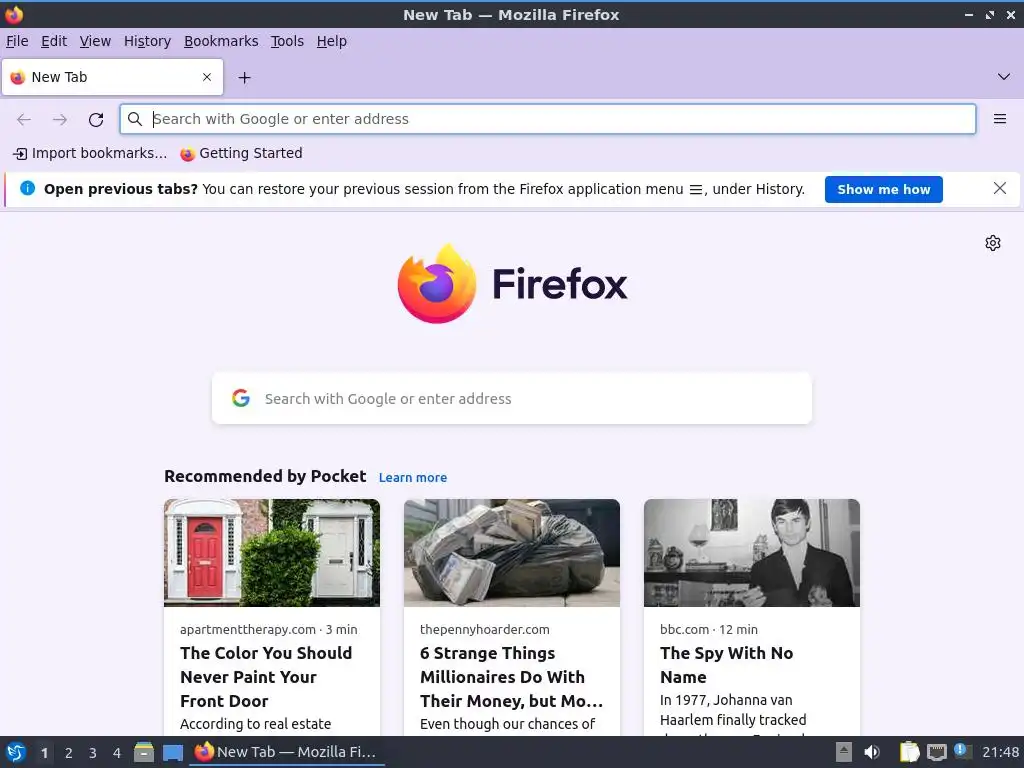
Task: Open the Edit menu
Action: 54,41
